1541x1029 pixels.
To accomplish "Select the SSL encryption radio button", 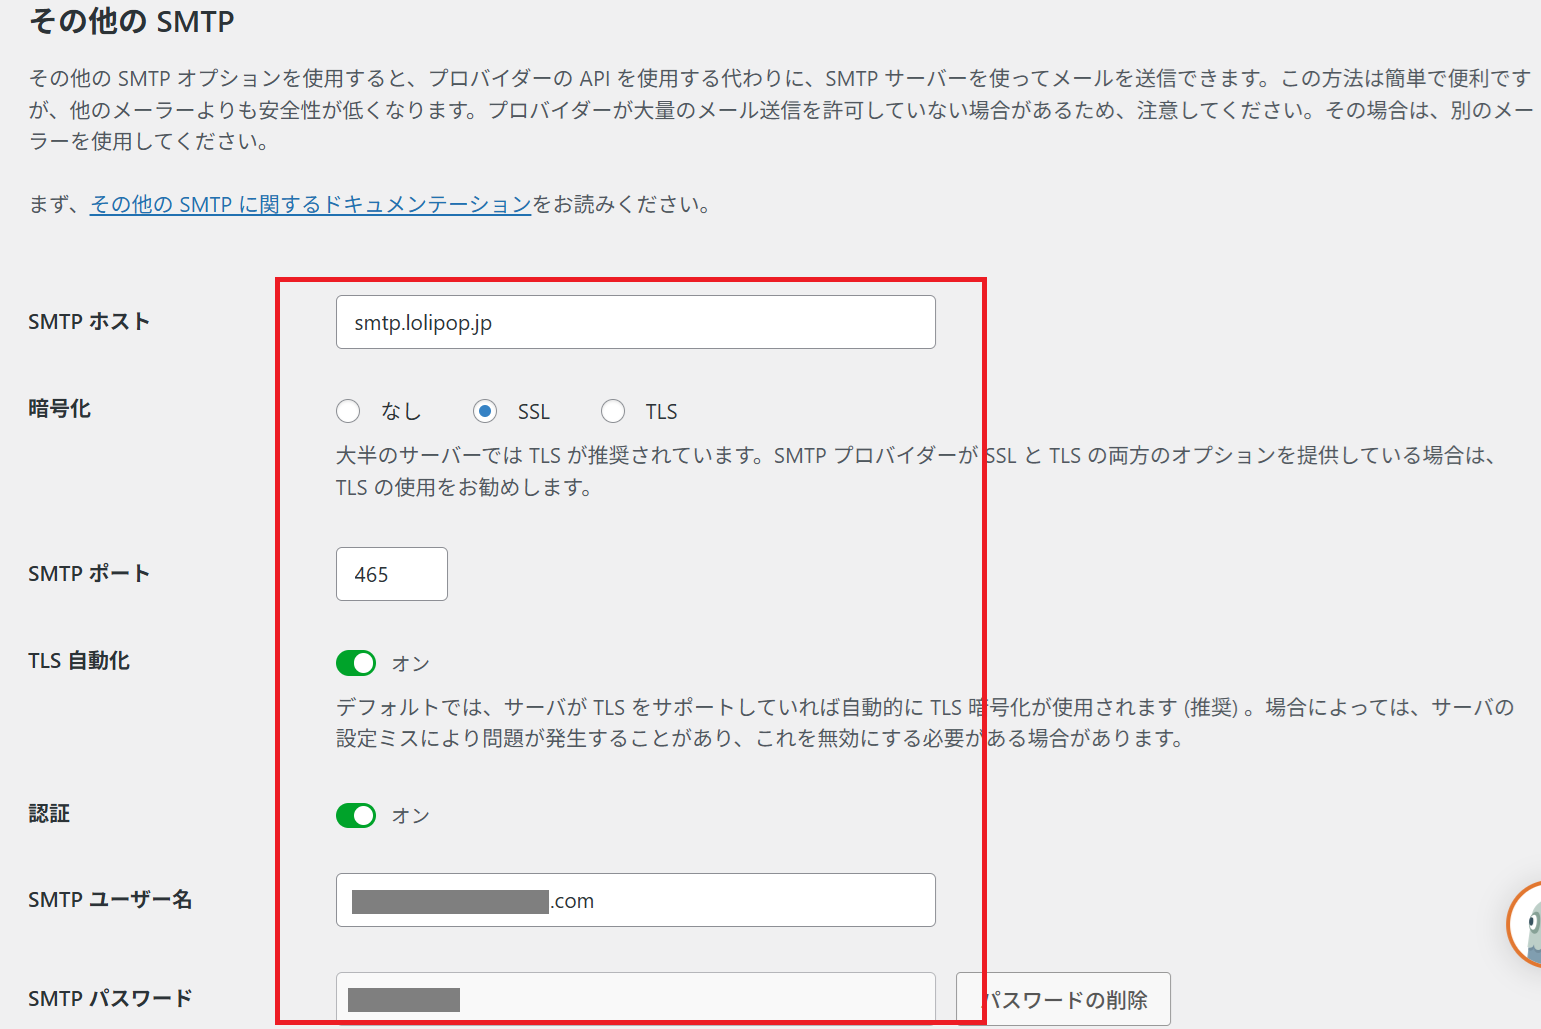I will pyautogui.click(x=485, y=411).
